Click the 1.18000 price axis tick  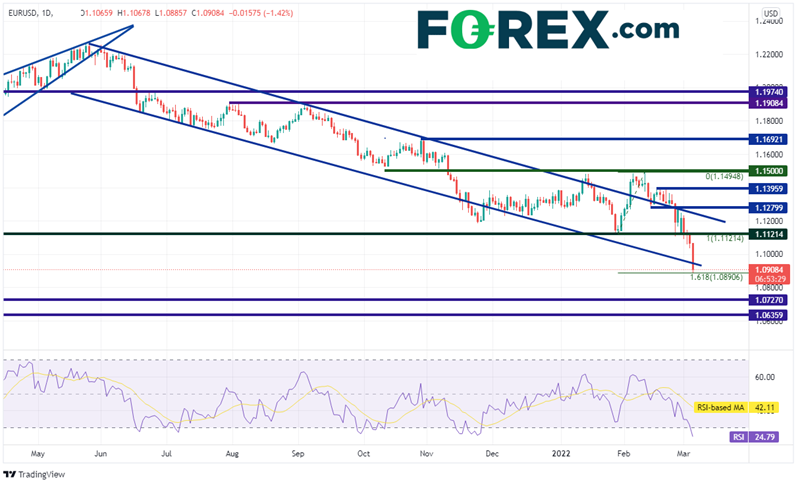click(769, 121)
